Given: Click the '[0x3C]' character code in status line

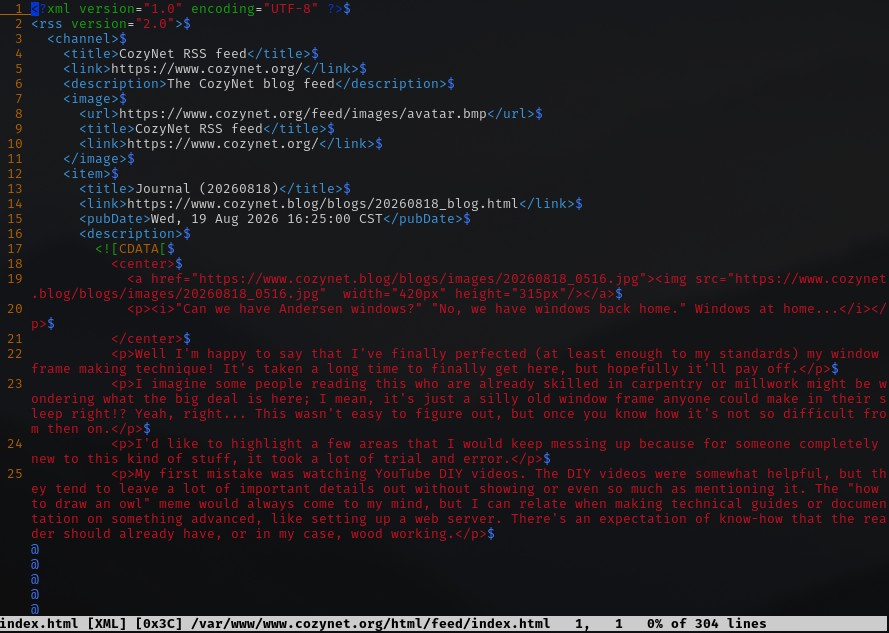Looking at the screenshot, I should click(x=159, y=624).
